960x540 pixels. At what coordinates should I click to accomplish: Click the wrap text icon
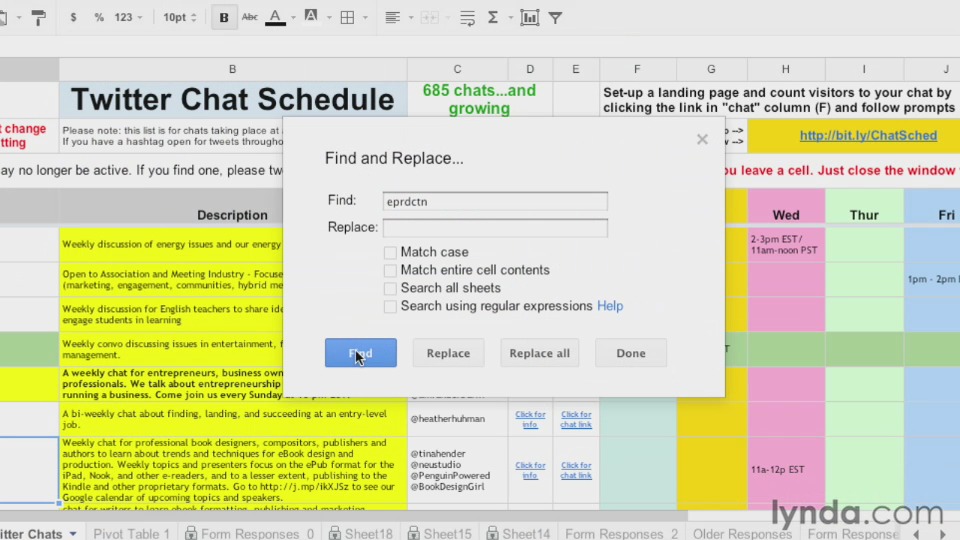coord(468,17)
